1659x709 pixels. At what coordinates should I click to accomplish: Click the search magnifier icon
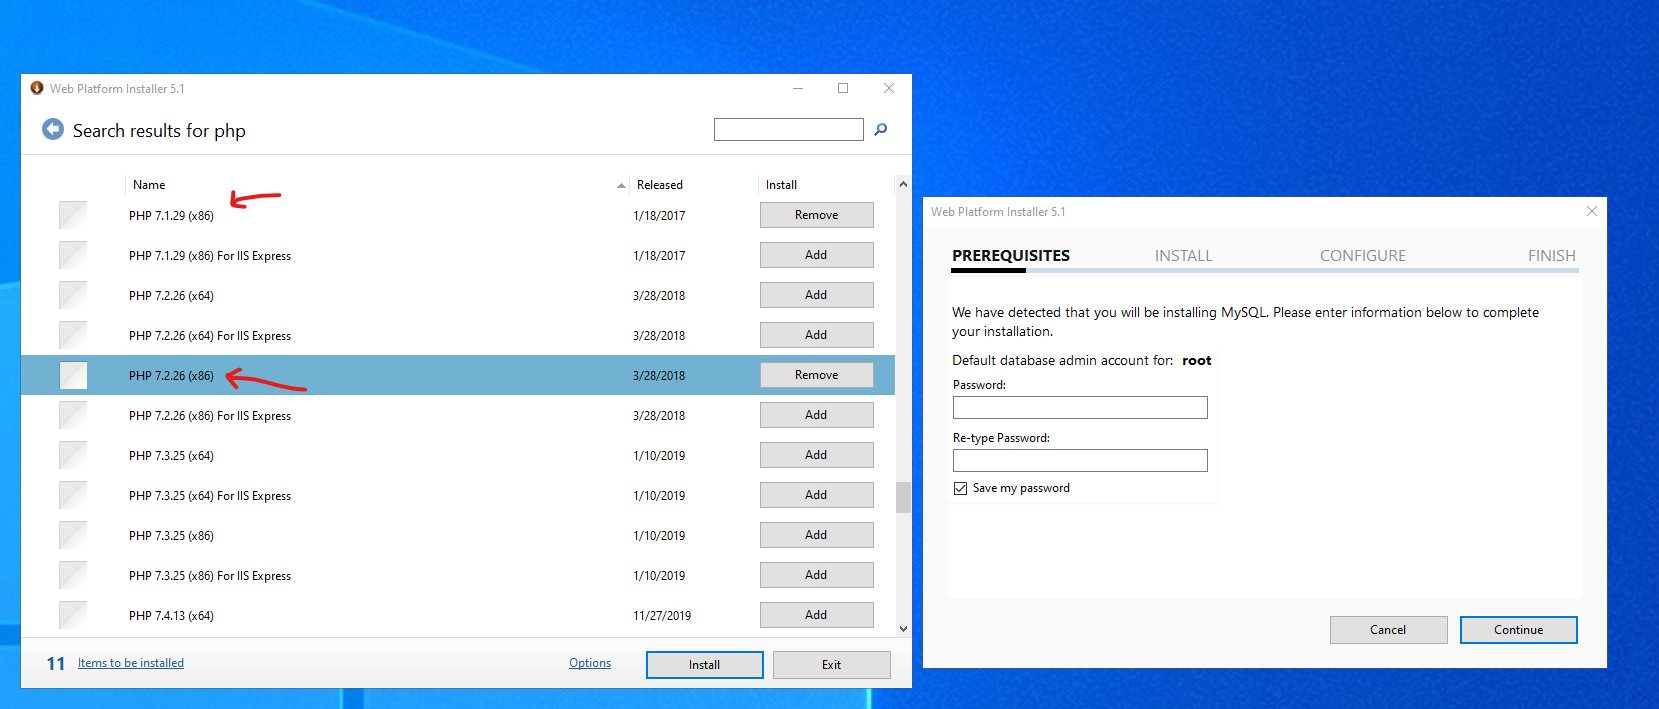[881, 129]
